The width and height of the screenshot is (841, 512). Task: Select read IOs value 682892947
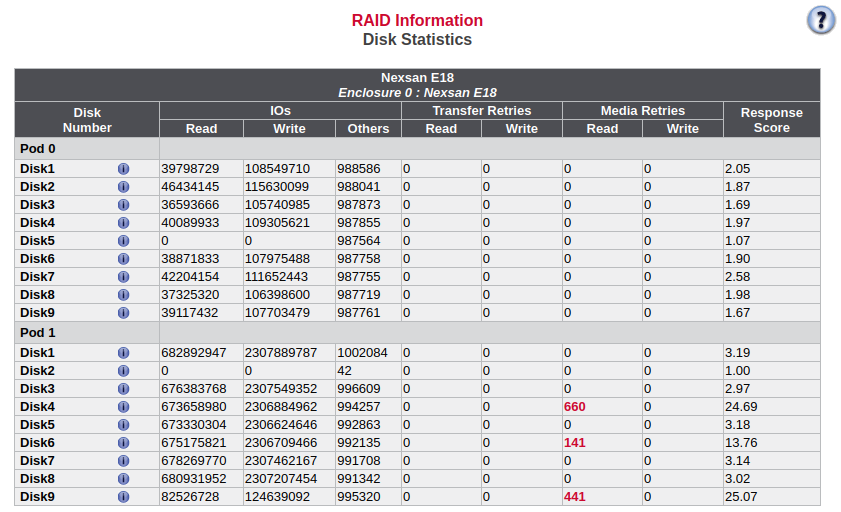[x=194, y=353]
